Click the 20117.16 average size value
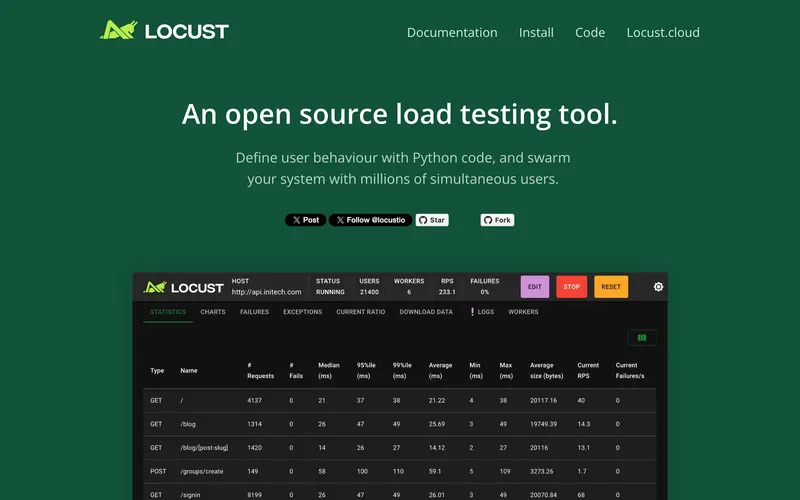800x500 pixels. click(543, 401)
